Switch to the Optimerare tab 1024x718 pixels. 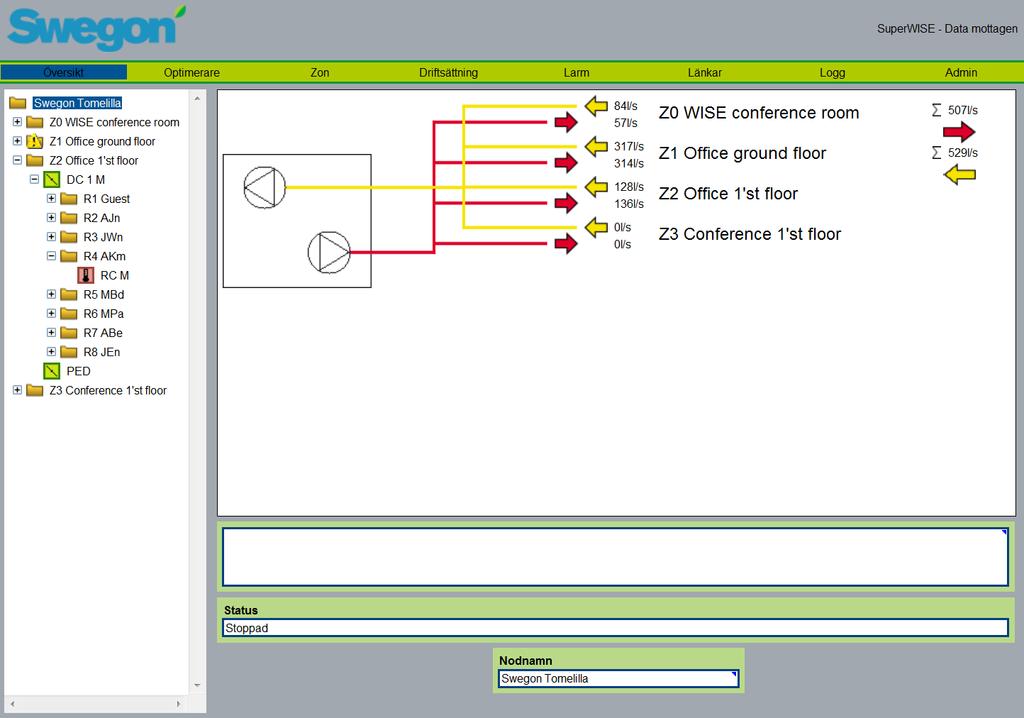coord(191,73)
